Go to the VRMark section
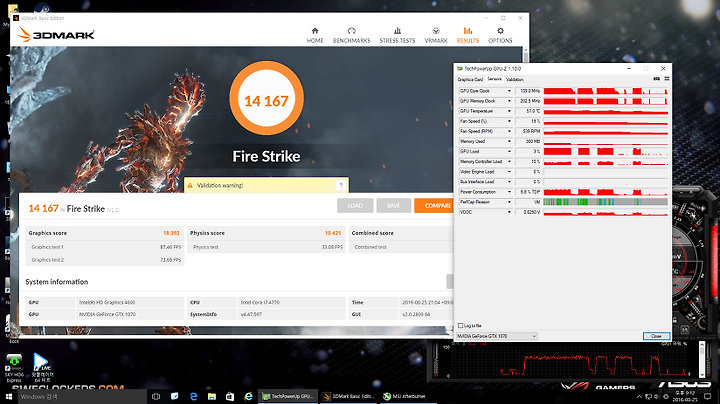This screenshot has width=720, height=404. pos(436,35)
